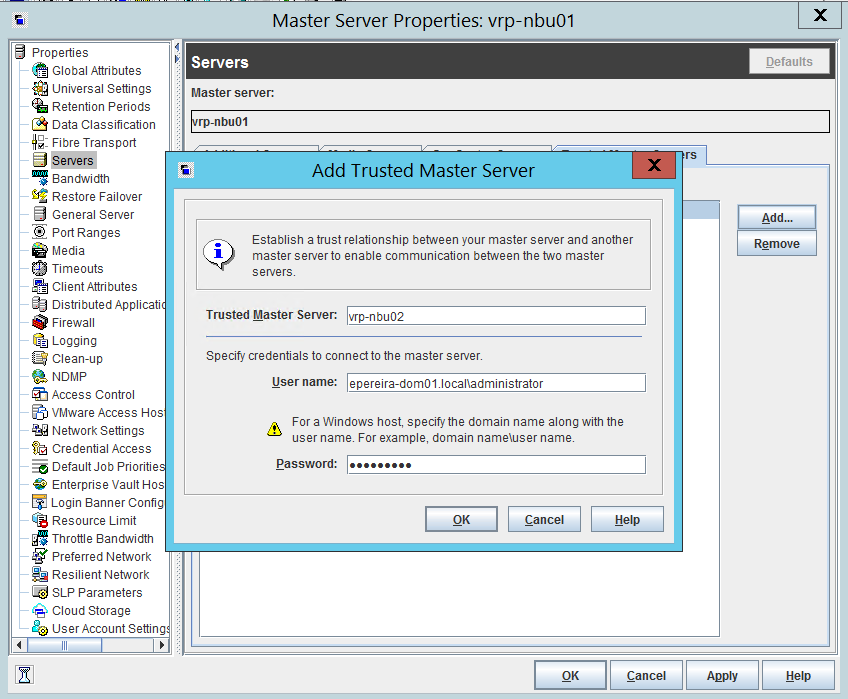Click the General Server icon
The width and height of the screenshot is (848, 699).
40,214
